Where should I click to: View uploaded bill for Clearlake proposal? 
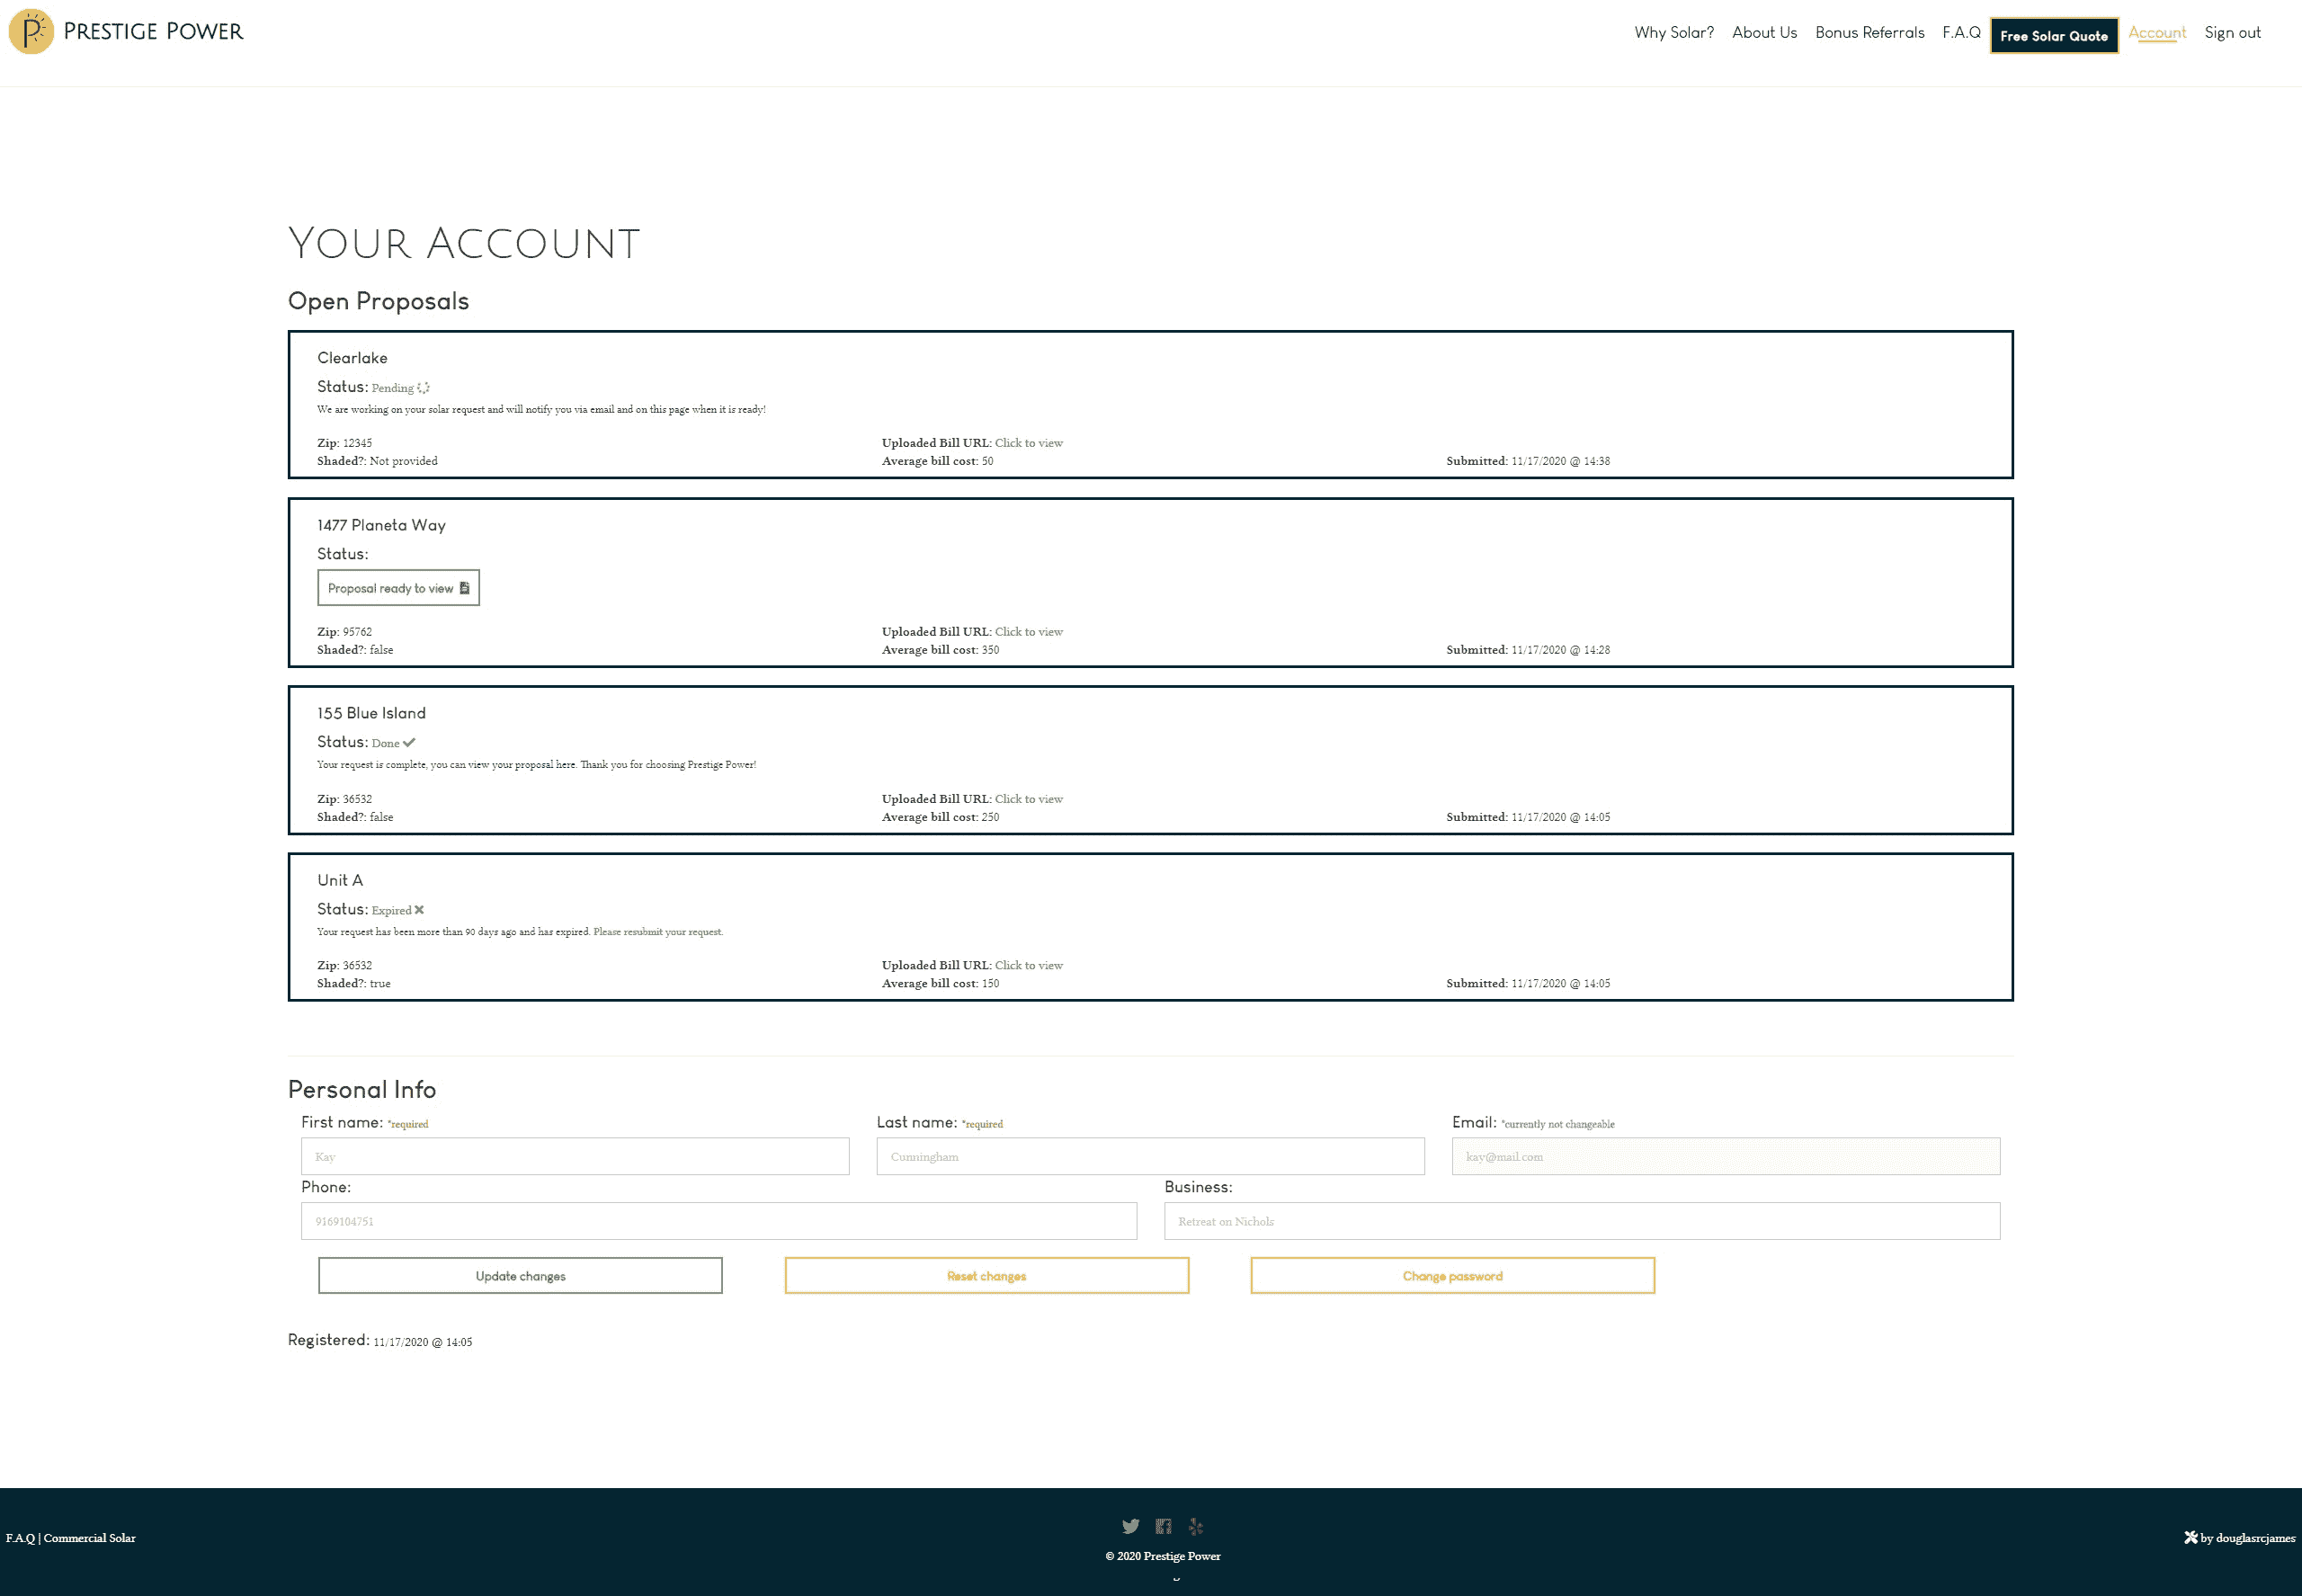(x=1028, y=443)
